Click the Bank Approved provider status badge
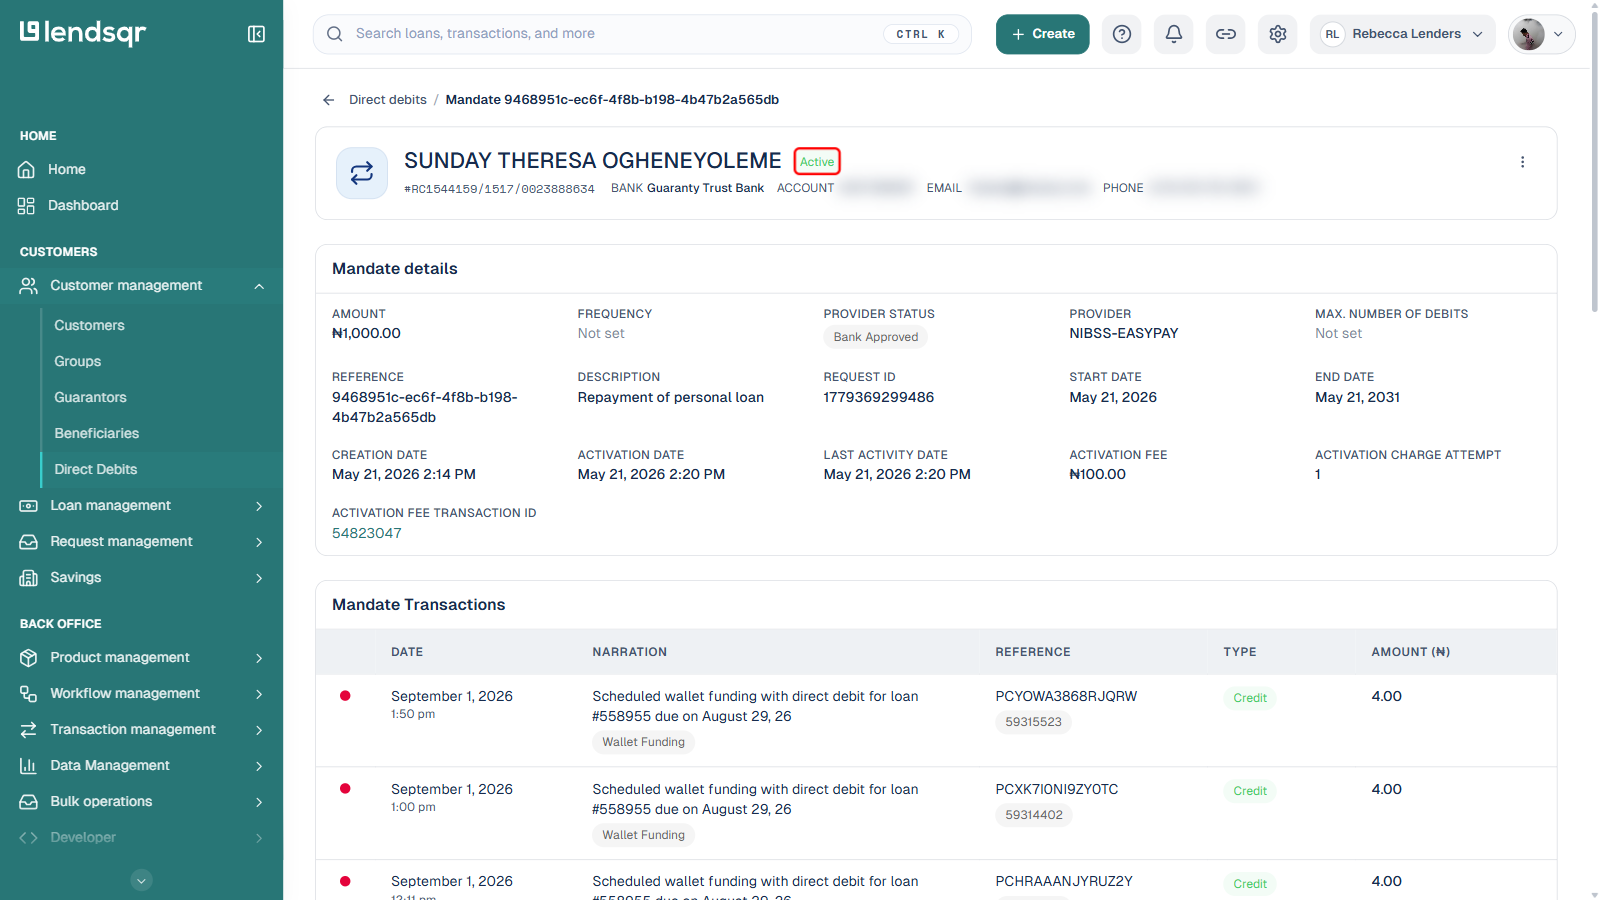 point(876,337)
